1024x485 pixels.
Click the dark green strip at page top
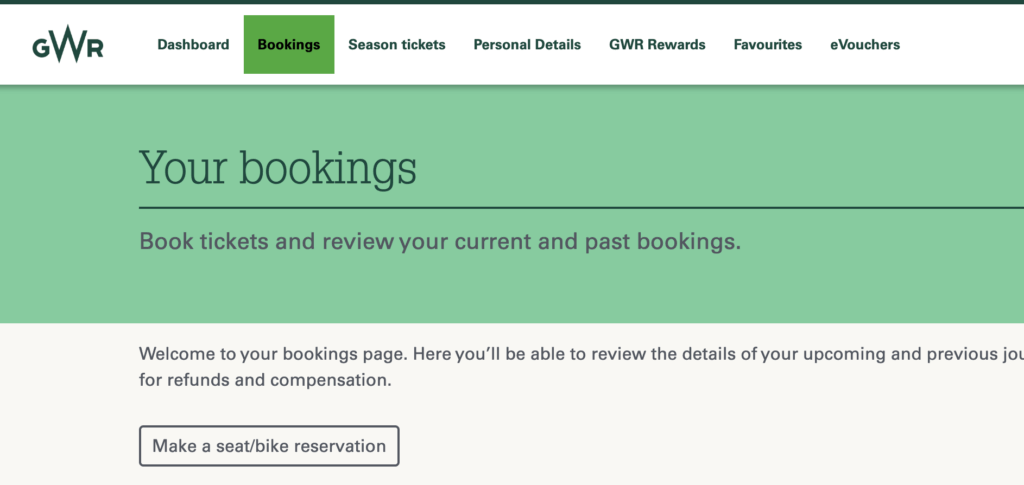(x=512, y=2)
